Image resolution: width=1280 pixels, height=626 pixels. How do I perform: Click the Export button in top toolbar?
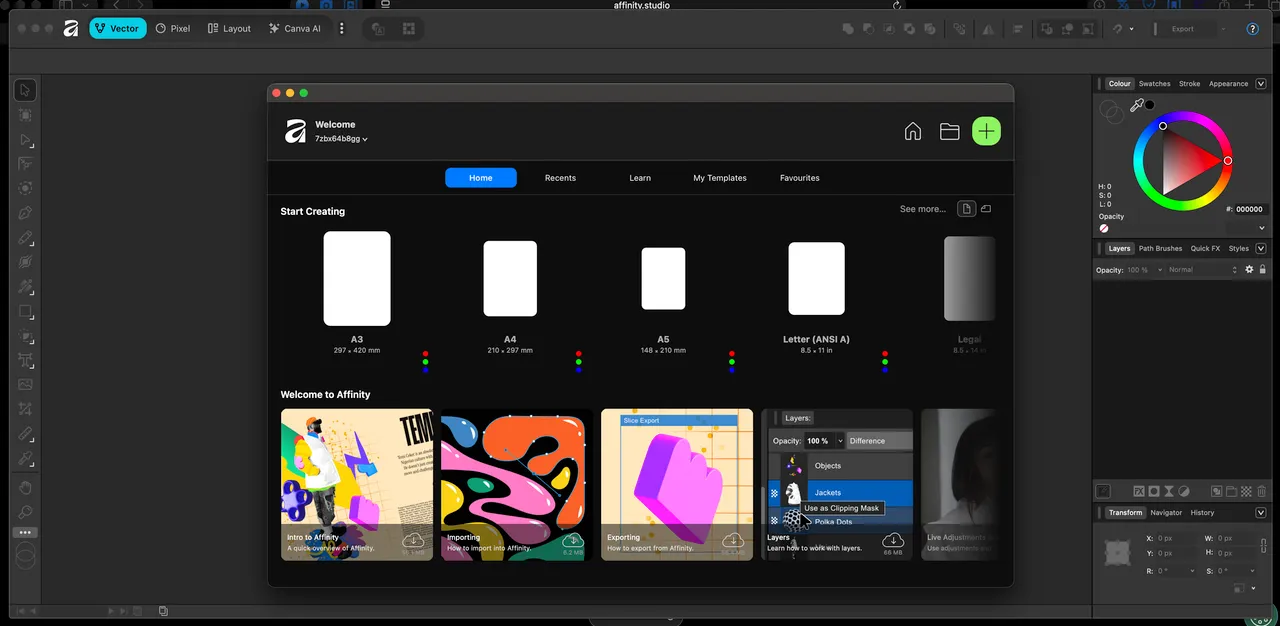pyautogui.click(x=1183, y=29)
